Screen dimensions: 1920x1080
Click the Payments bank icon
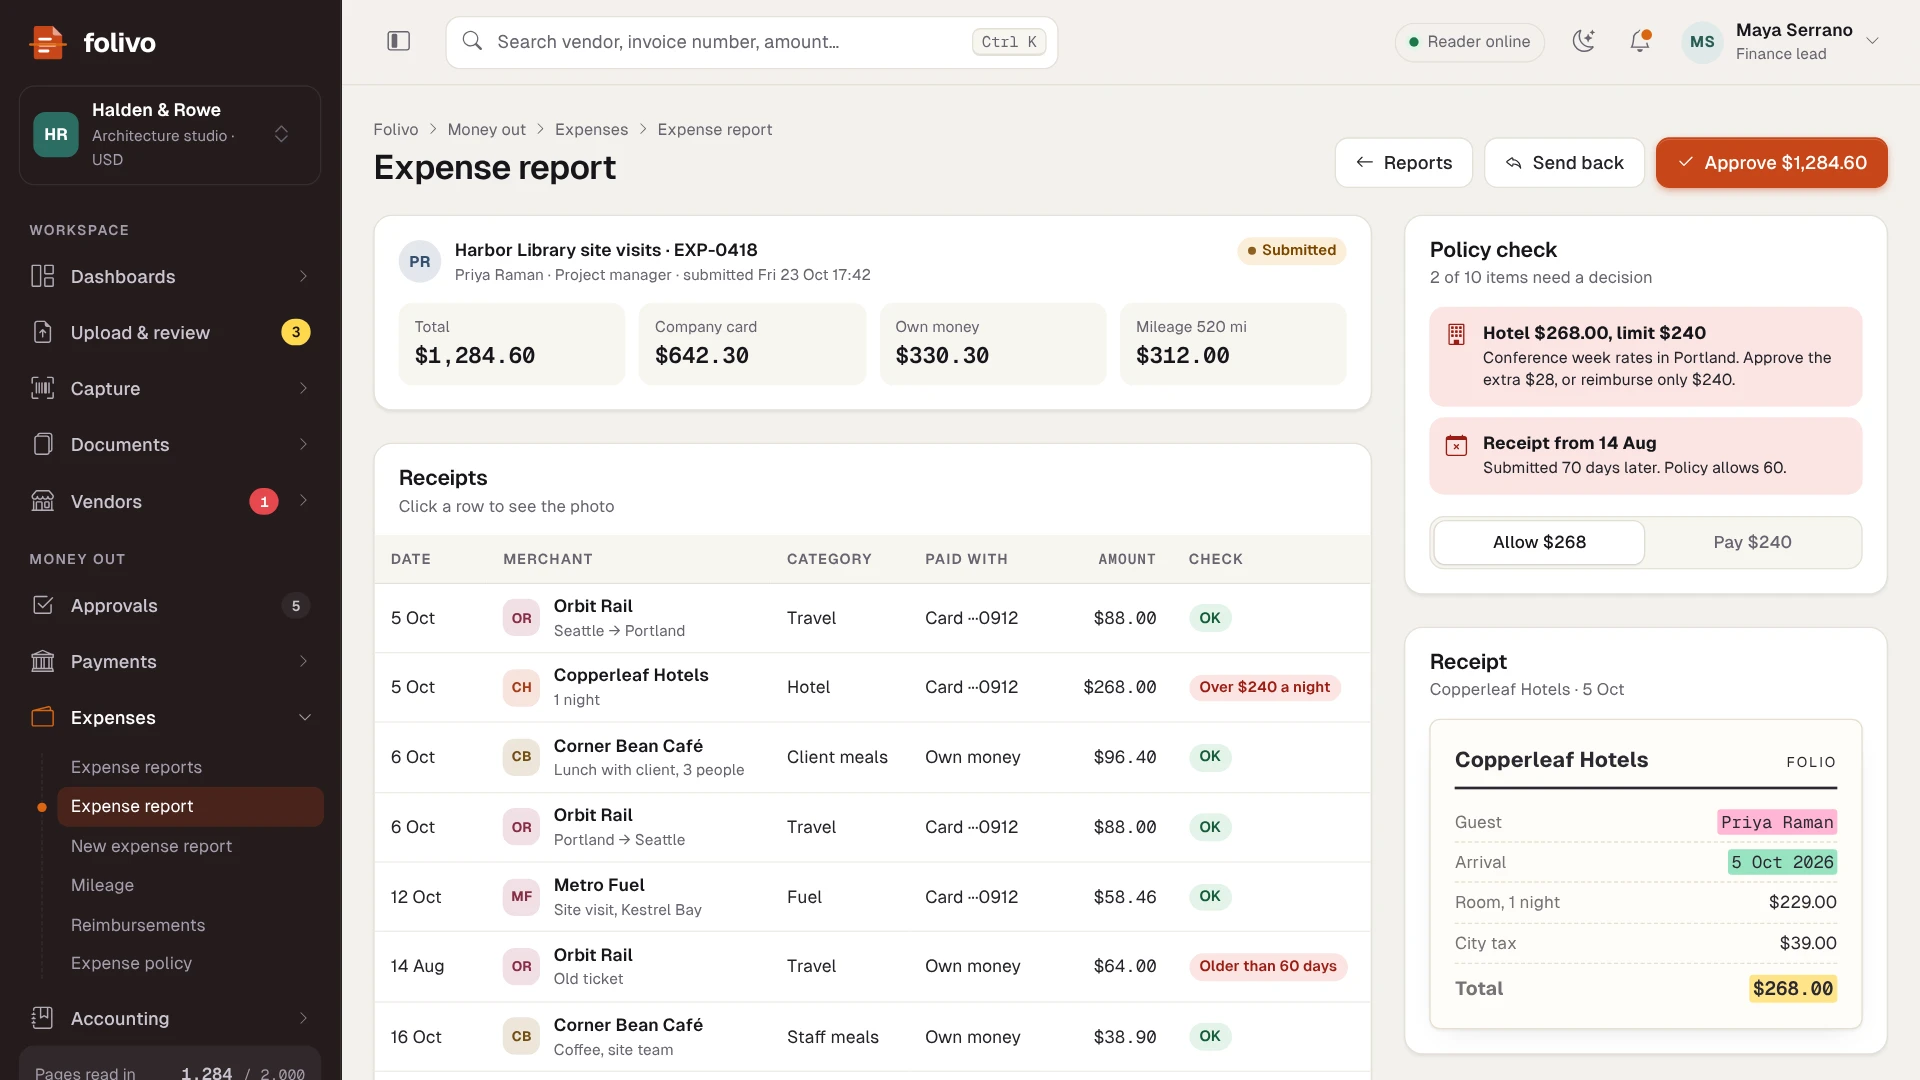pyautogui.click(x=43, y=661)
